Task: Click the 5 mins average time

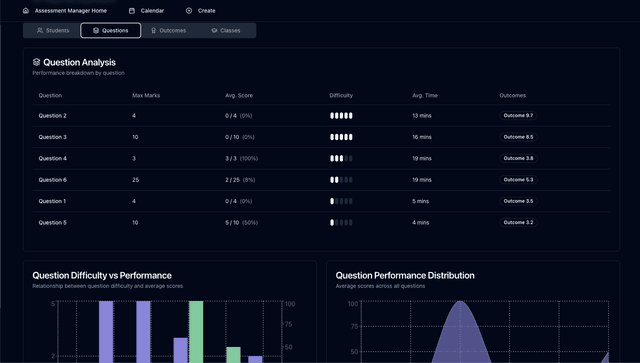Action: point(420,201)
